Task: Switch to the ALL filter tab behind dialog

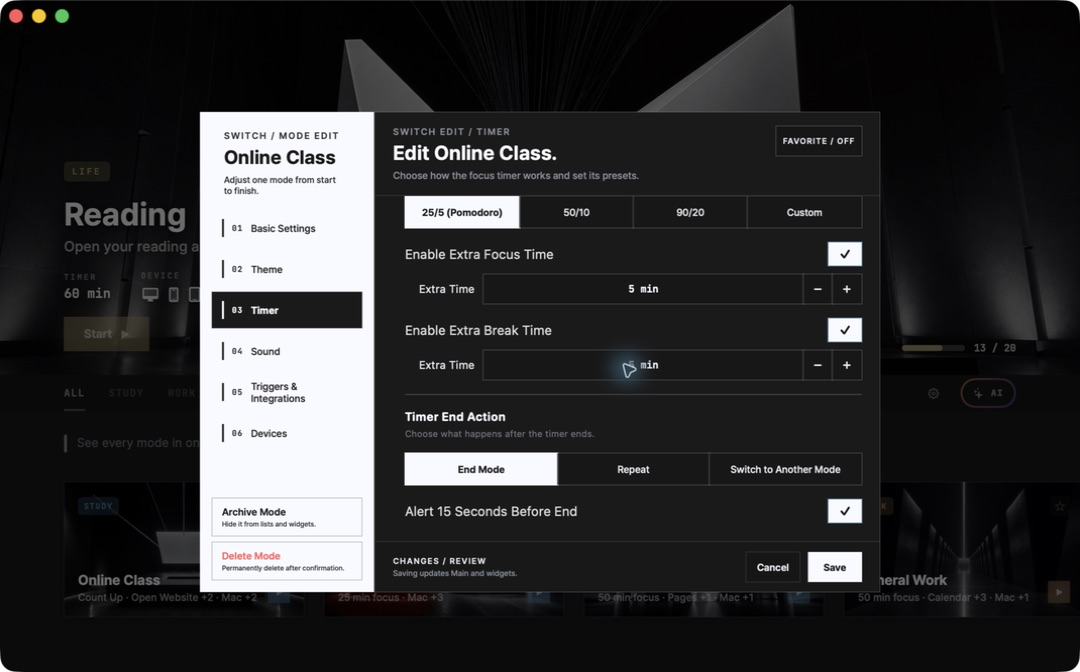Action: point(74,393)
